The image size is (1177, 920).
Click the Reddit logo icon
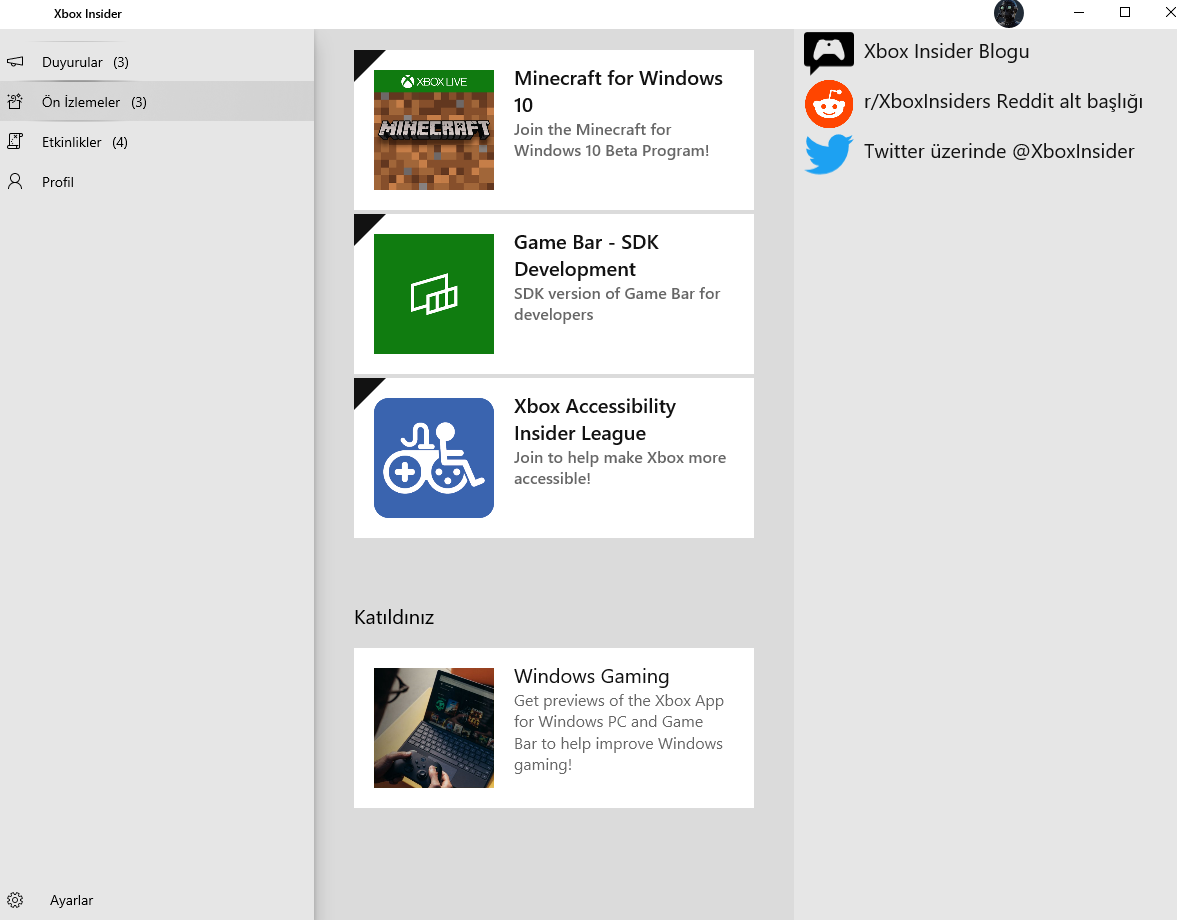click(x=829, y=104)
